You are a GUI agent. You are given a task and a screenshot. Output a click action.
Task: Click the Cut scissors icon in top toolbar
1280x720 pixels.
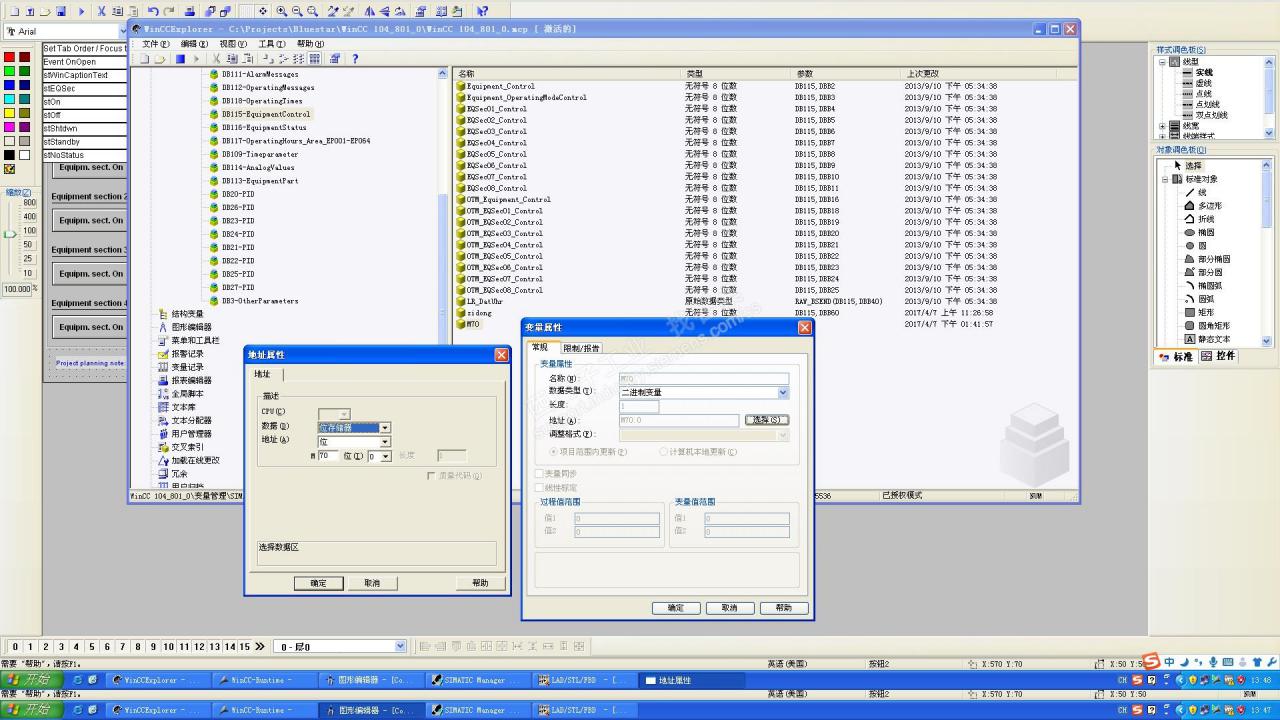click(x=102, y=11)
